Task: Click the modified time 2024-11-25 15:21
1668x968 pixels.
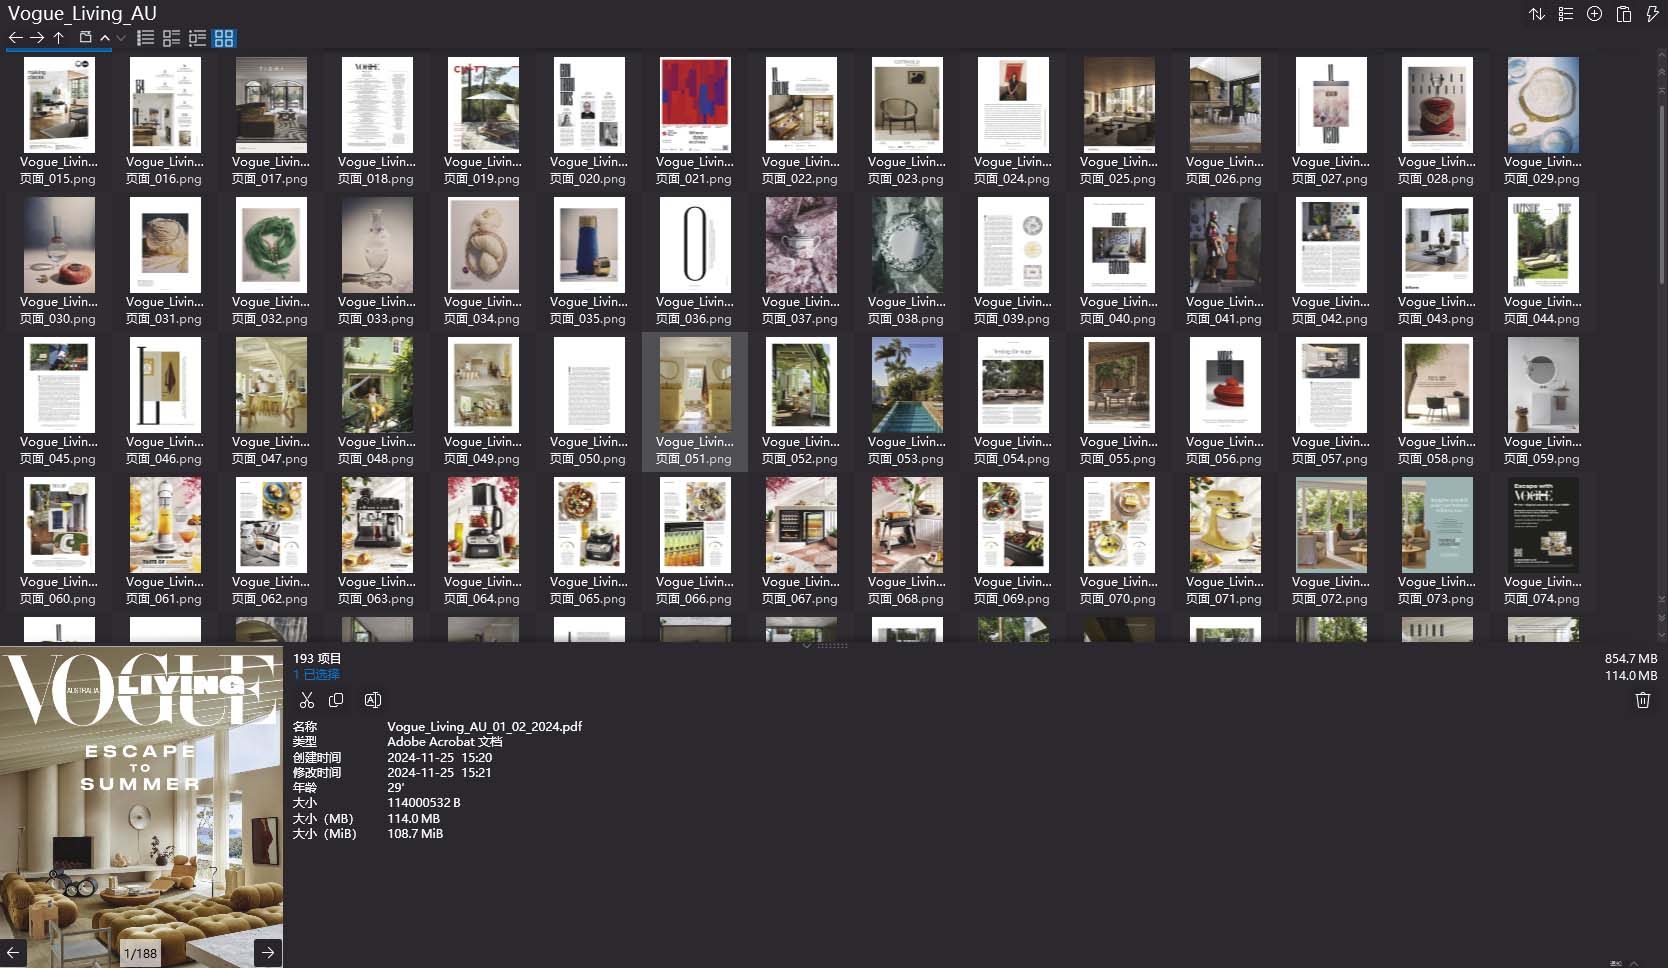Action: pos(439,773)
